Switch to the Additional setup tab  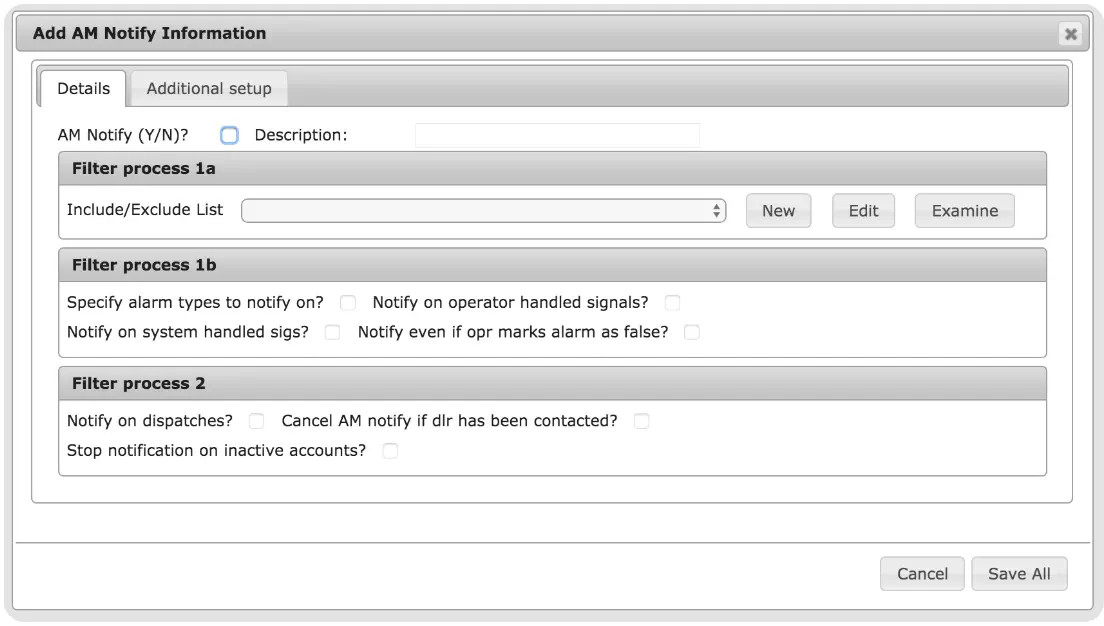[209, 89]
